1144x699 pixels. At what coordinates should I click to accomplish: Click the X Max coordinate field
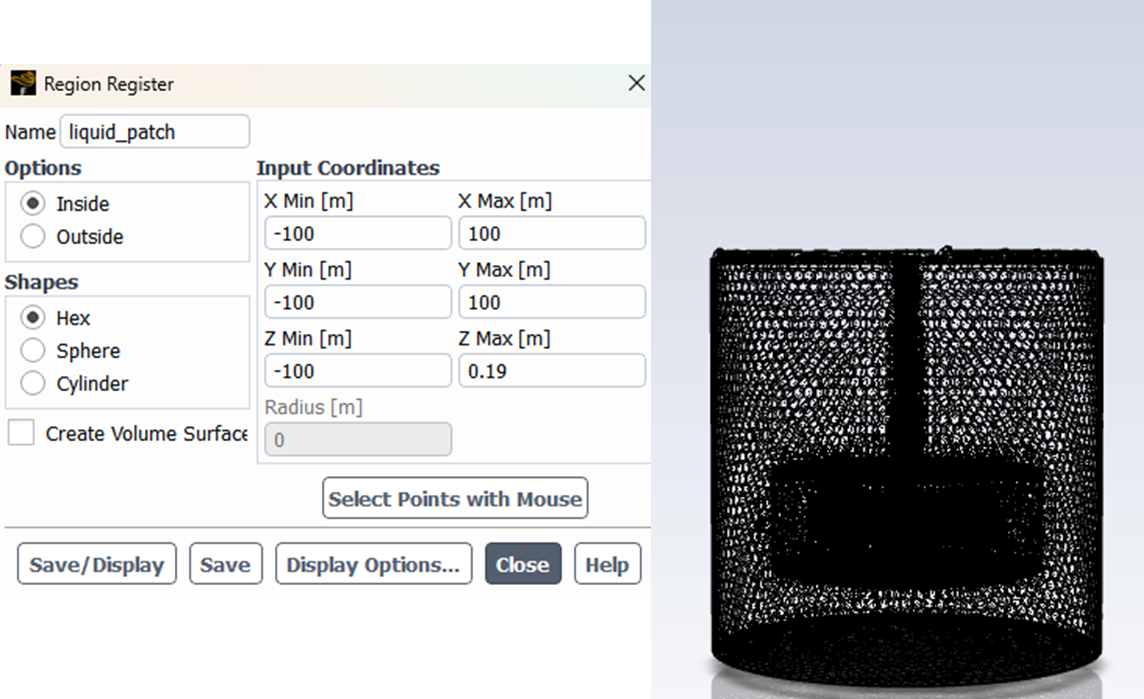pos(552,232)
